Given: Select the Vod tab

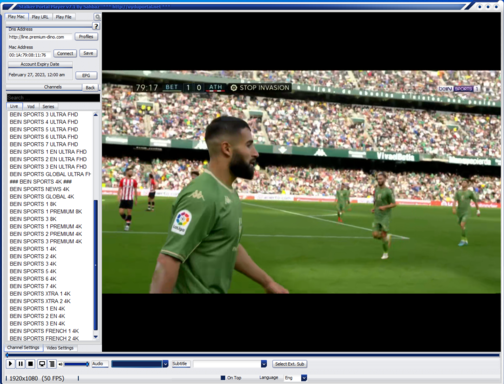Looking at the screenshot, I should coord(31,106).
